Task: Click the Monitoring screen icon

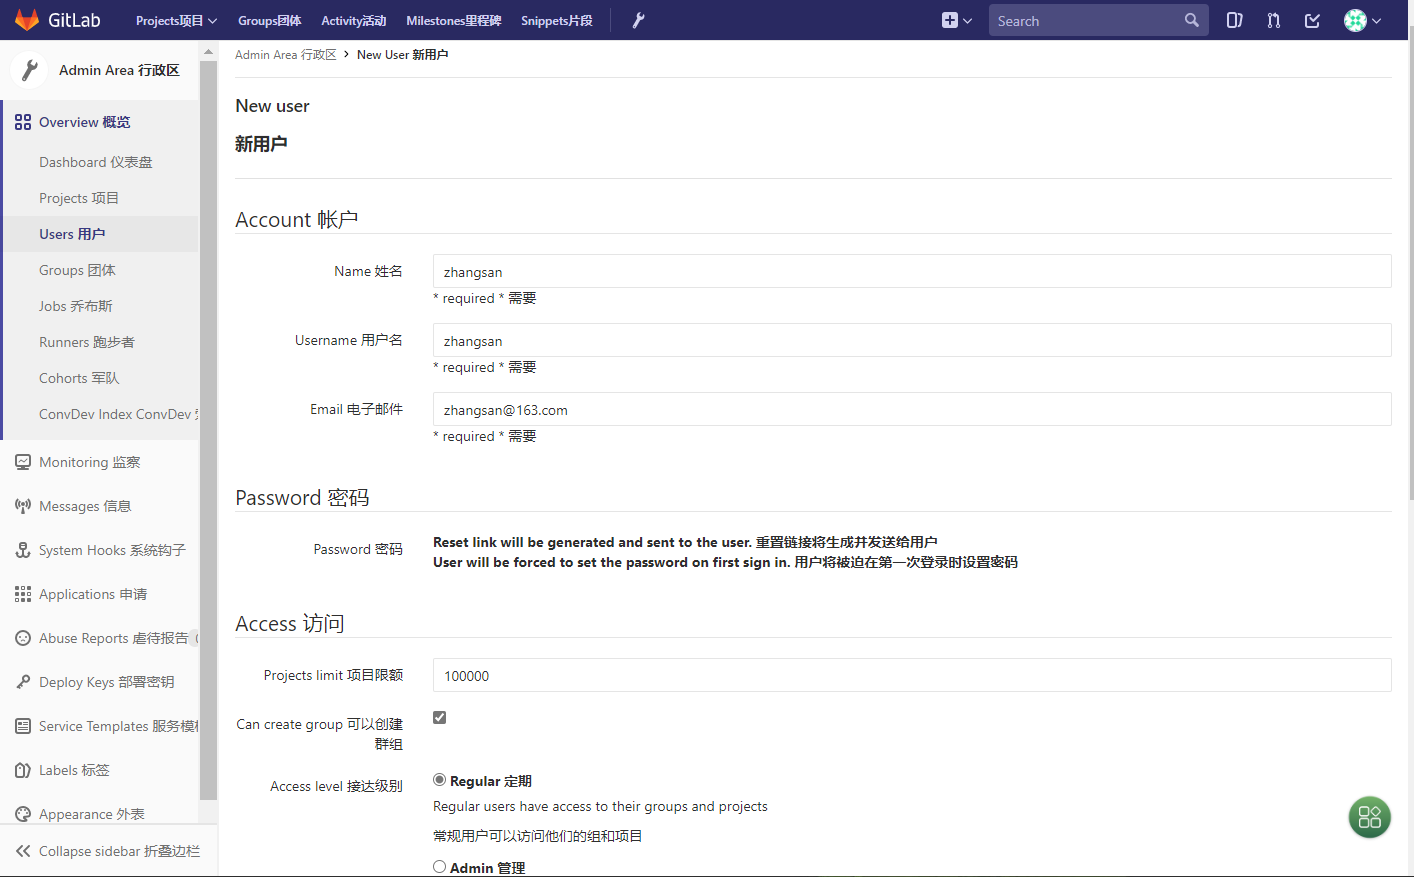Action: [23, 462]
